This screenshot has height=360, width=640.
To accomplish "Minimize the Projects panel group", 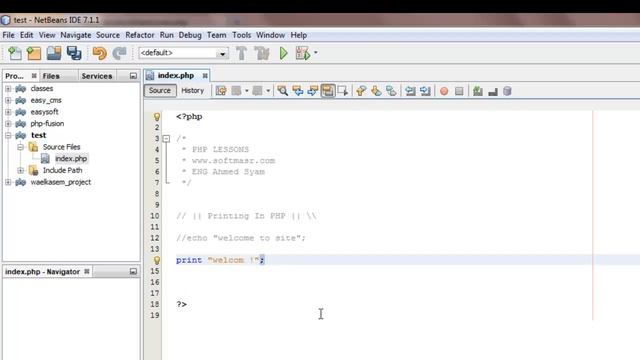I will click(x=133, y=76).
